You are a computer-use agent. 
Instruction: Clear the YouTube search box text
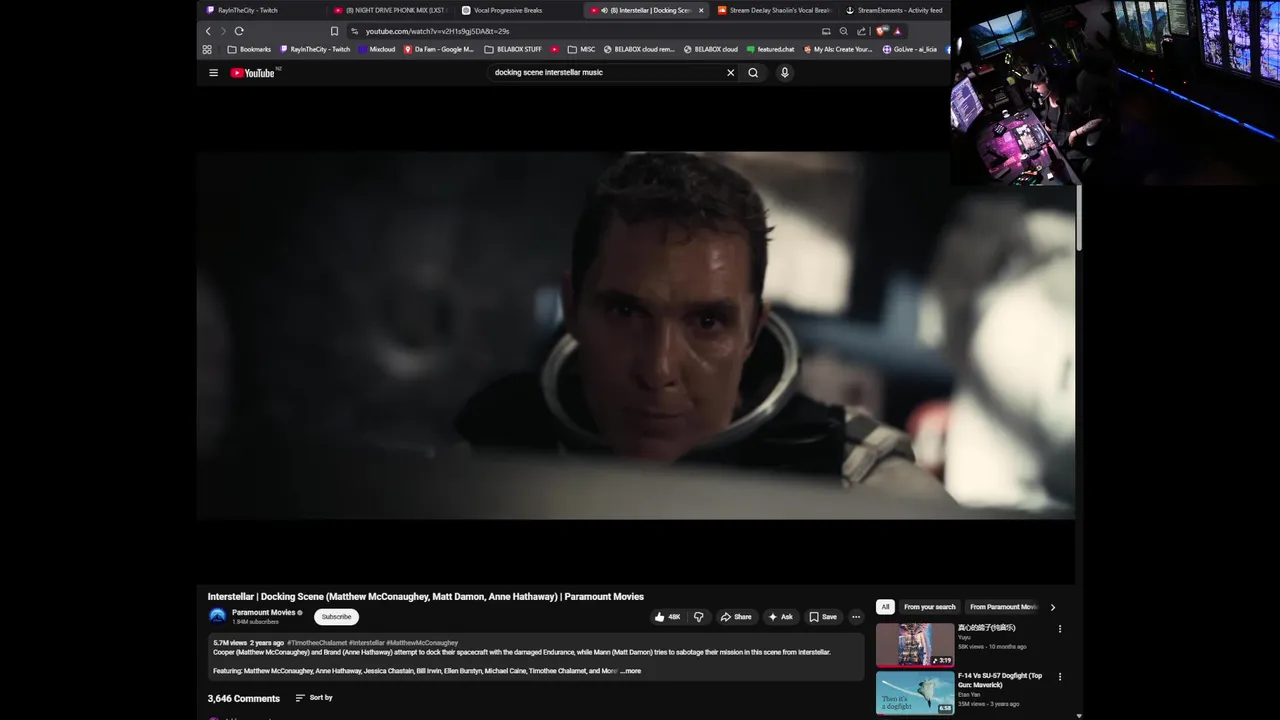[730, 73]
